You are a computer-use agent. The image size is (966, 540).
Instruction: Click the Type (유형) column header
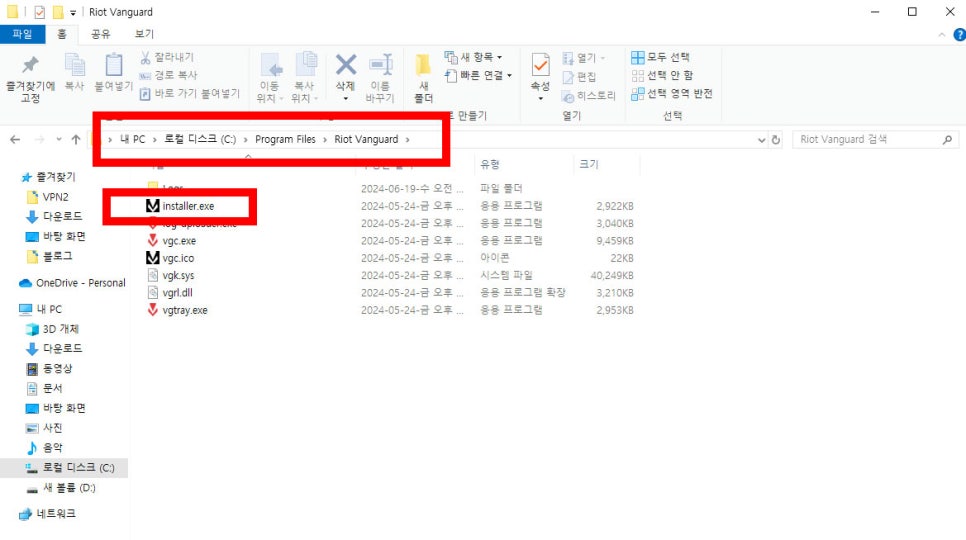point(490,164)
